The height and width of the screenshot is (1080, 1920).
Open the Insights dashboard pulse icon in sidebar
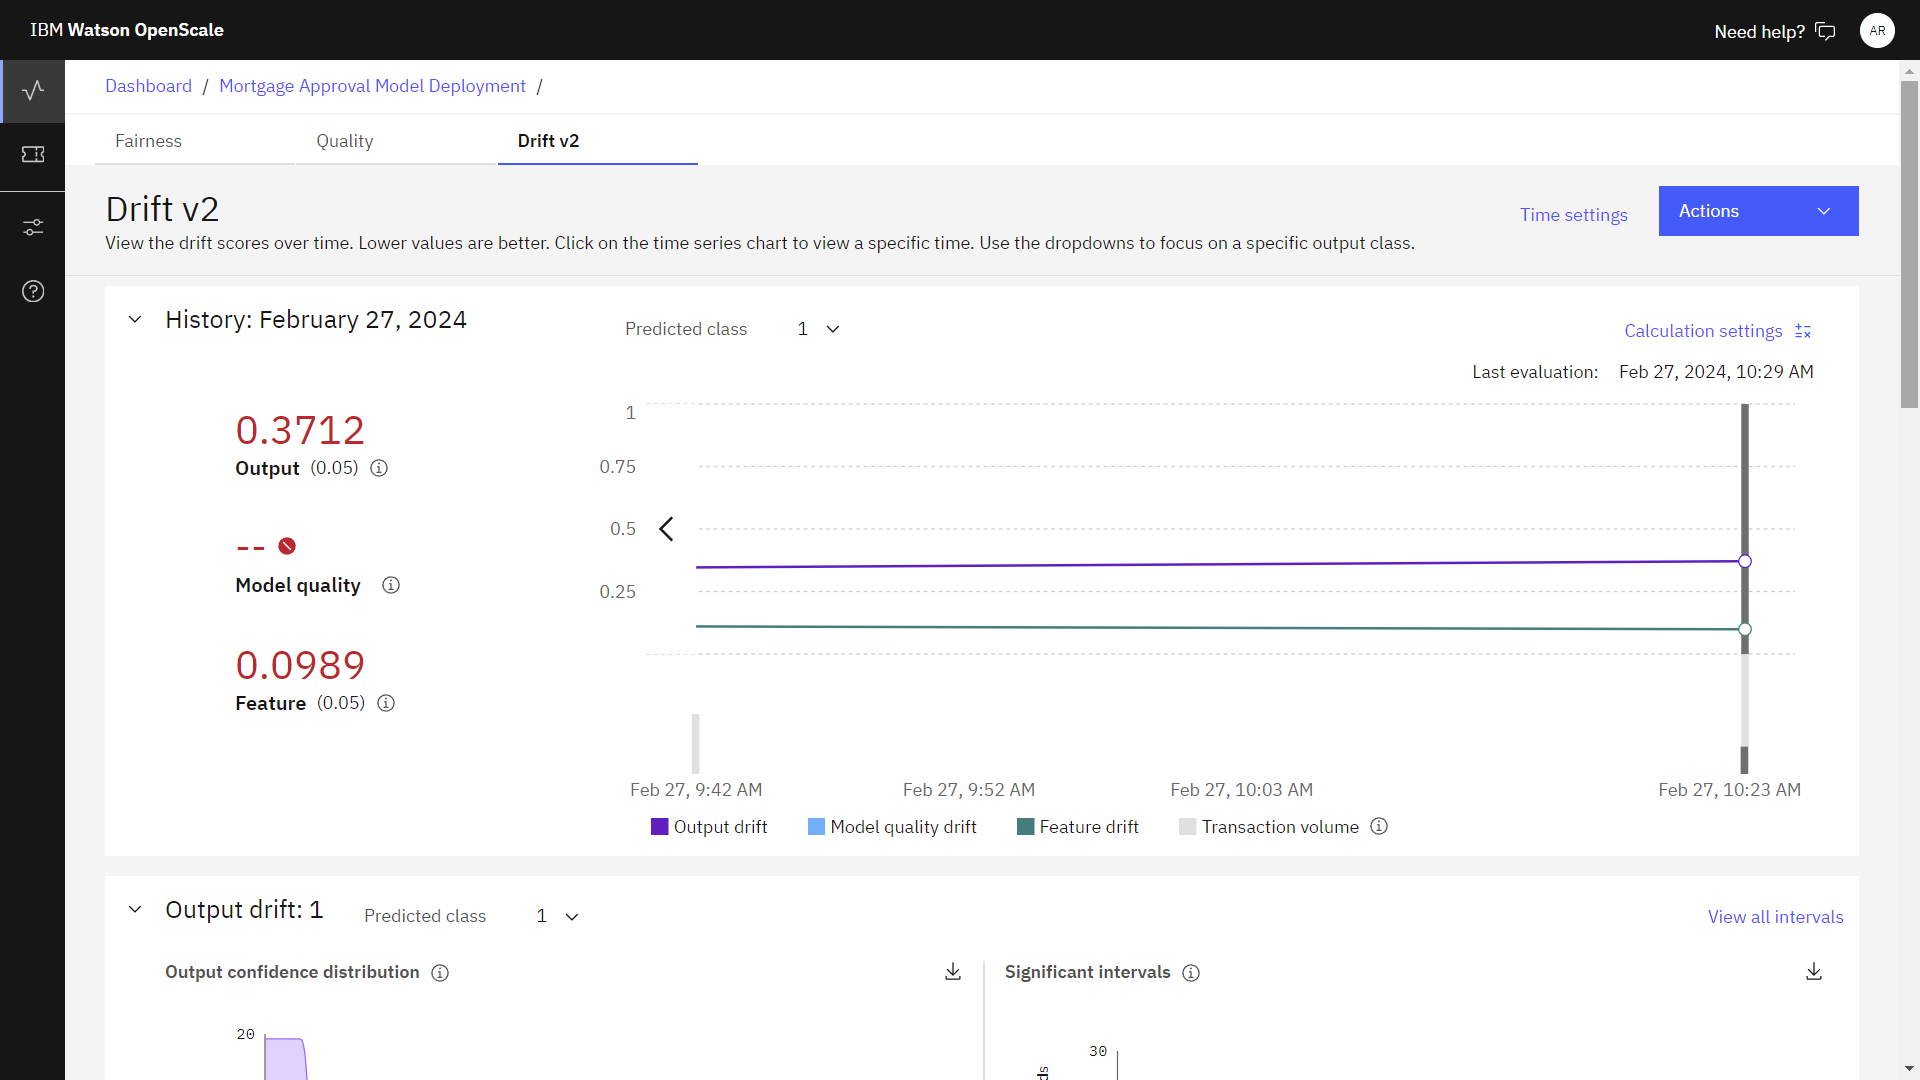(33, 91)
